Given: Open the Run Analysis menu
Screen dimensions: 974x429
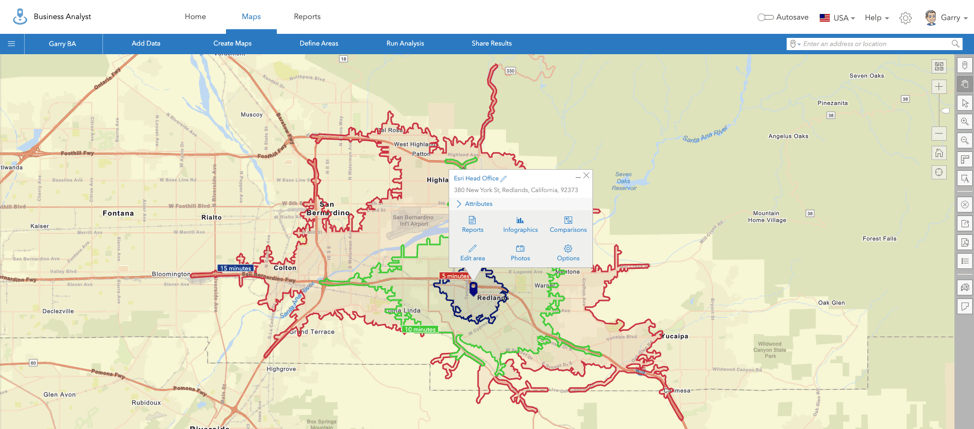Looking at the screenshot, I should coord(404,43).
